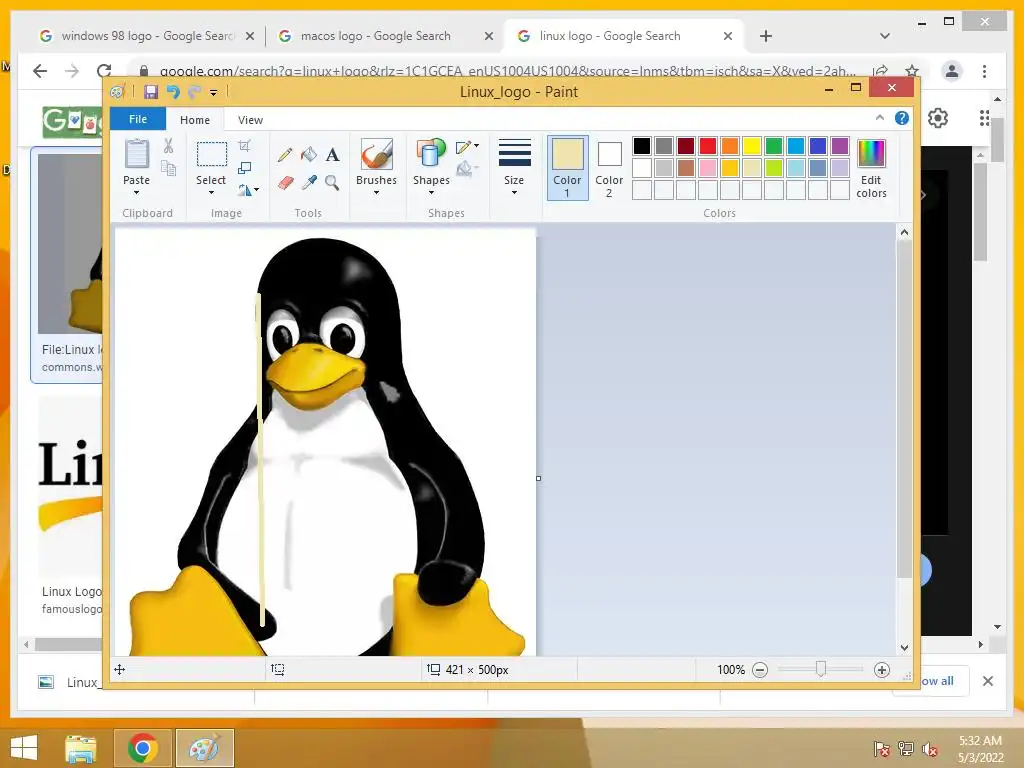
Task: Pick the black color swatch
Action: pos(642,146)
